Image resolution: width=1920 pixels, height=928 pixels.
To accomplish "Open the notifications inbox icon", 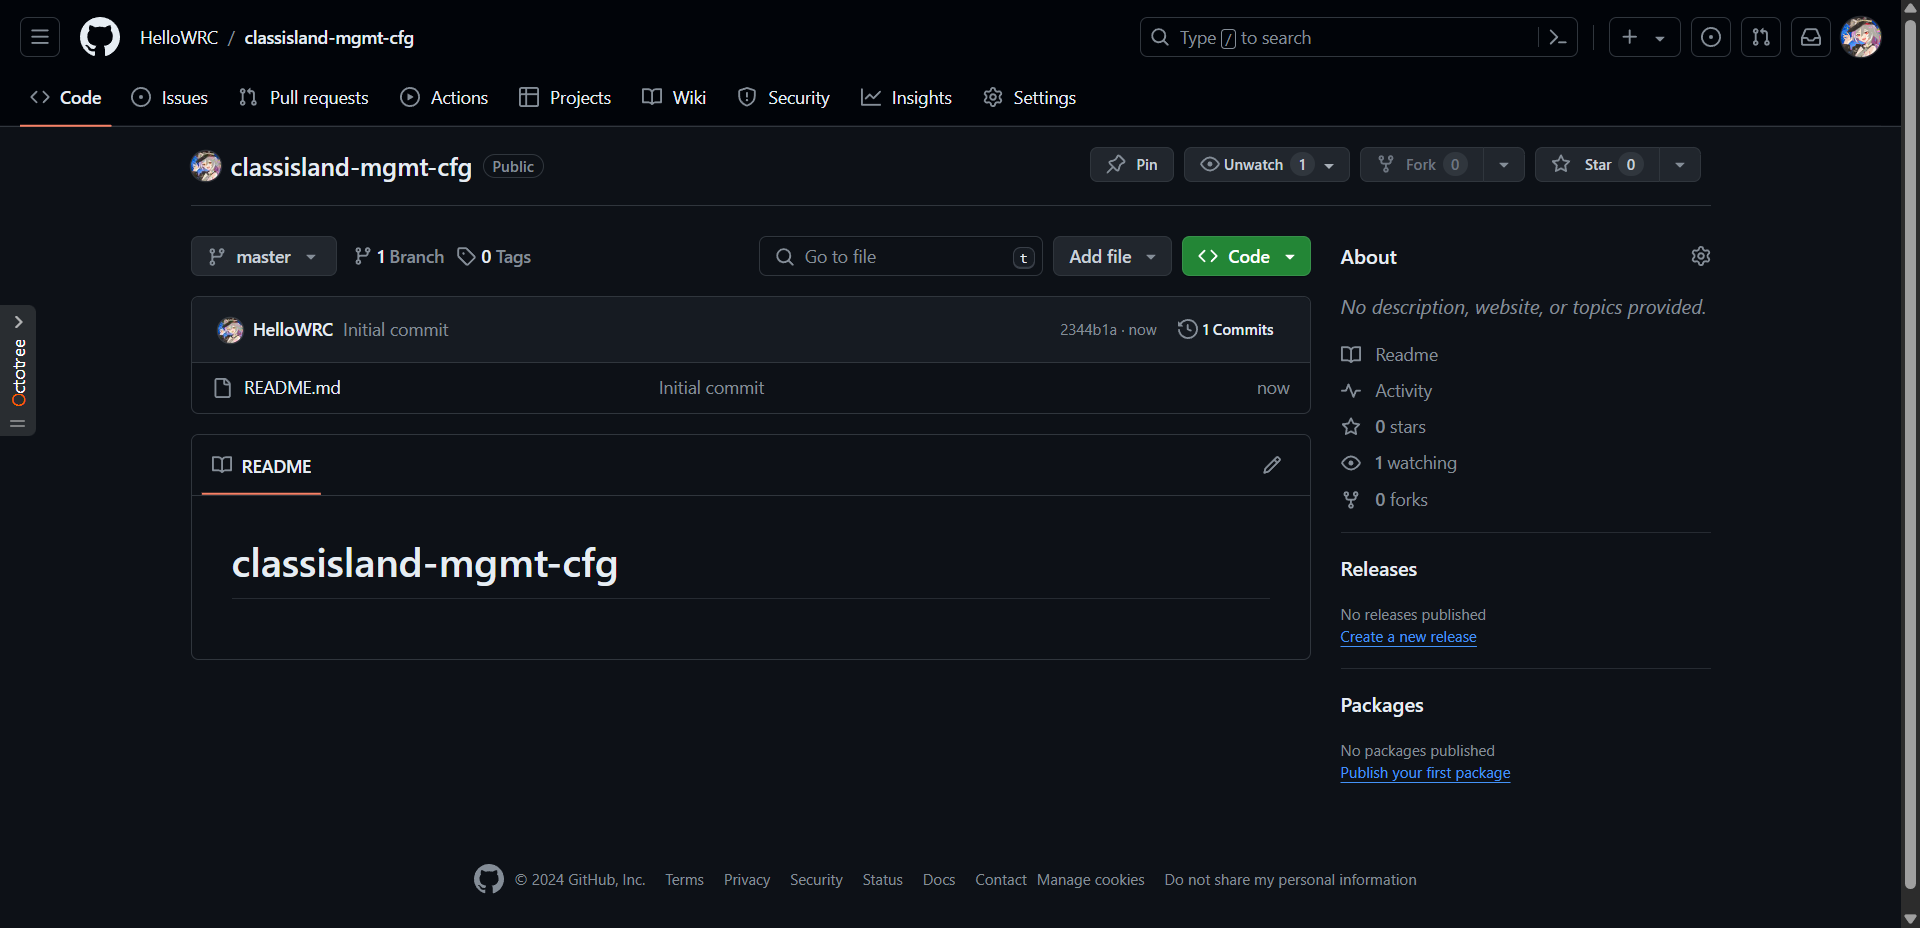I will click(x=1810, y=38).
